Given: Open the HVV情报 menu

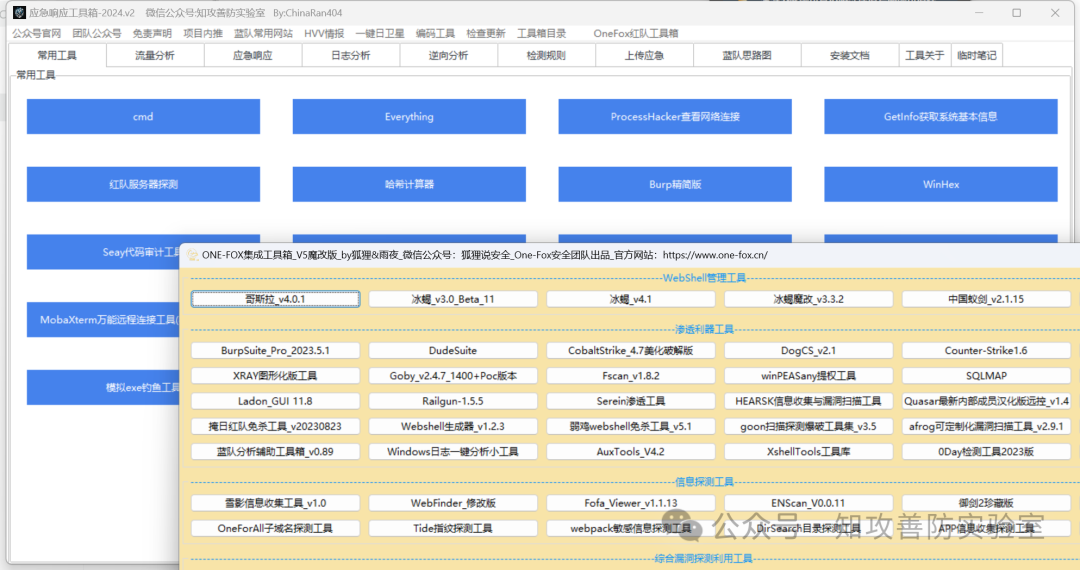Looking at the screenshot, I should point(324,33).
